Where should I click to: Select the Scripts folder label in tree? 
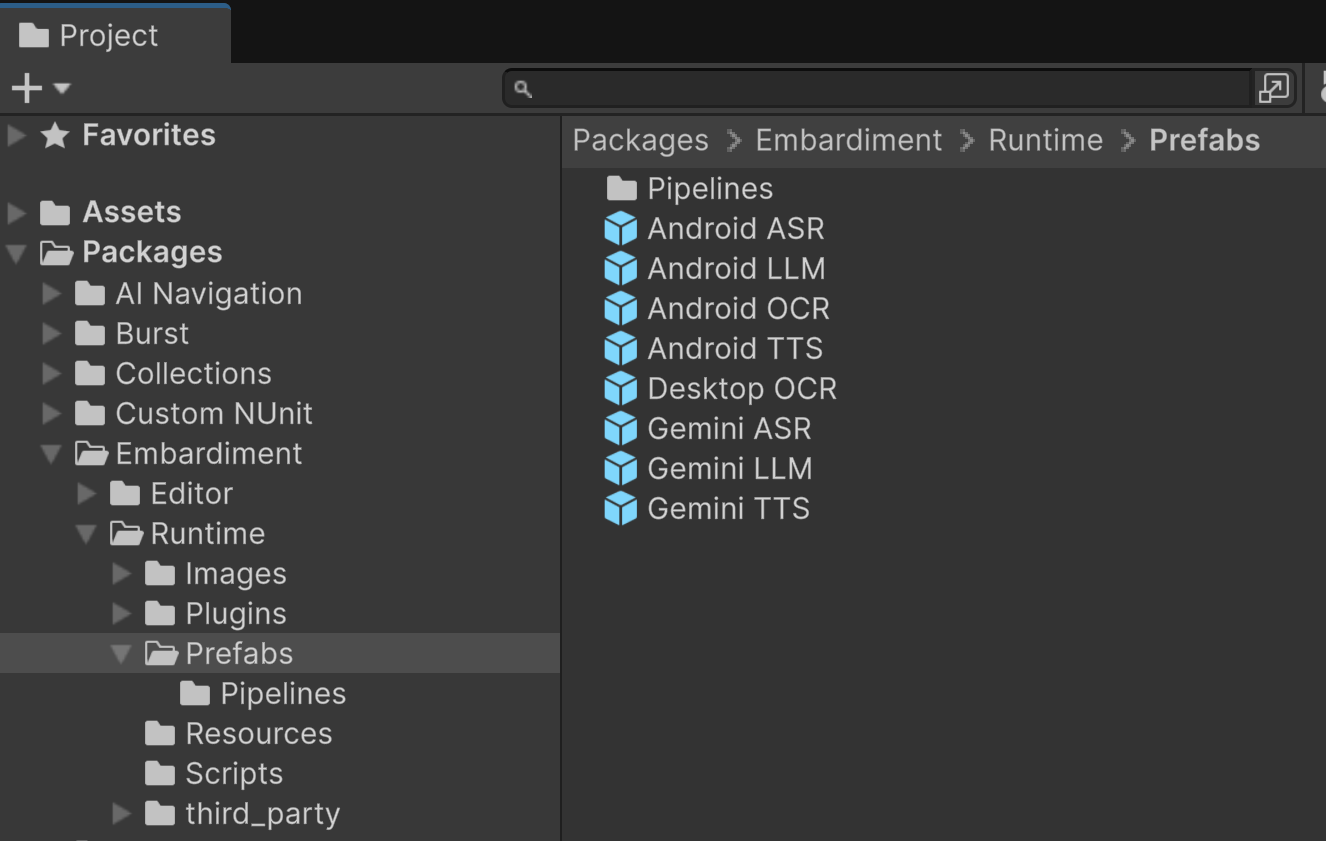point(234,774)
